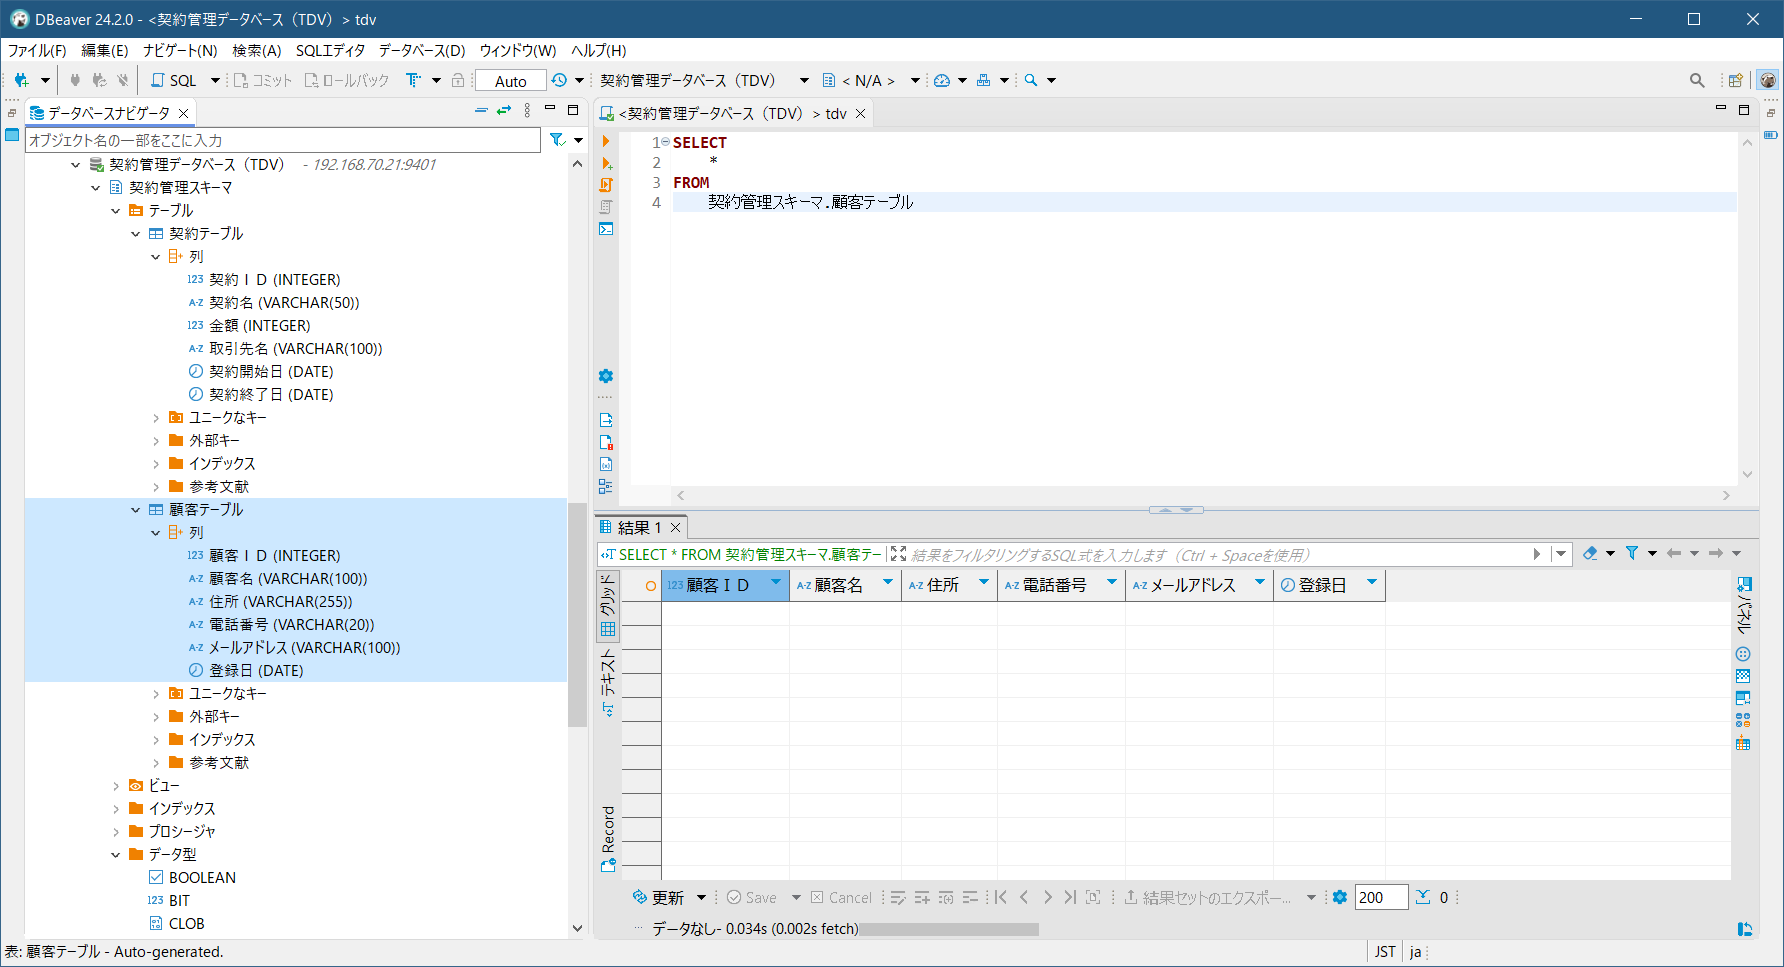
Task: Open SQL editor settings gear icon
Action: (606, 376)
